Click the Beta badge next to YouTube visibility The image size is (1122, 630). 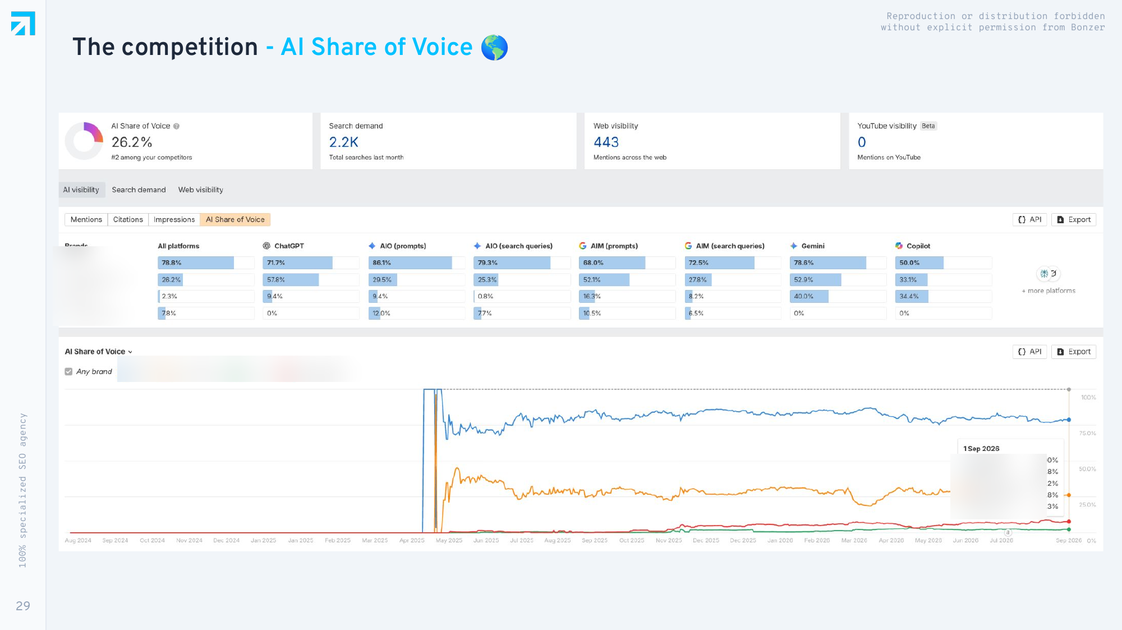928,126
